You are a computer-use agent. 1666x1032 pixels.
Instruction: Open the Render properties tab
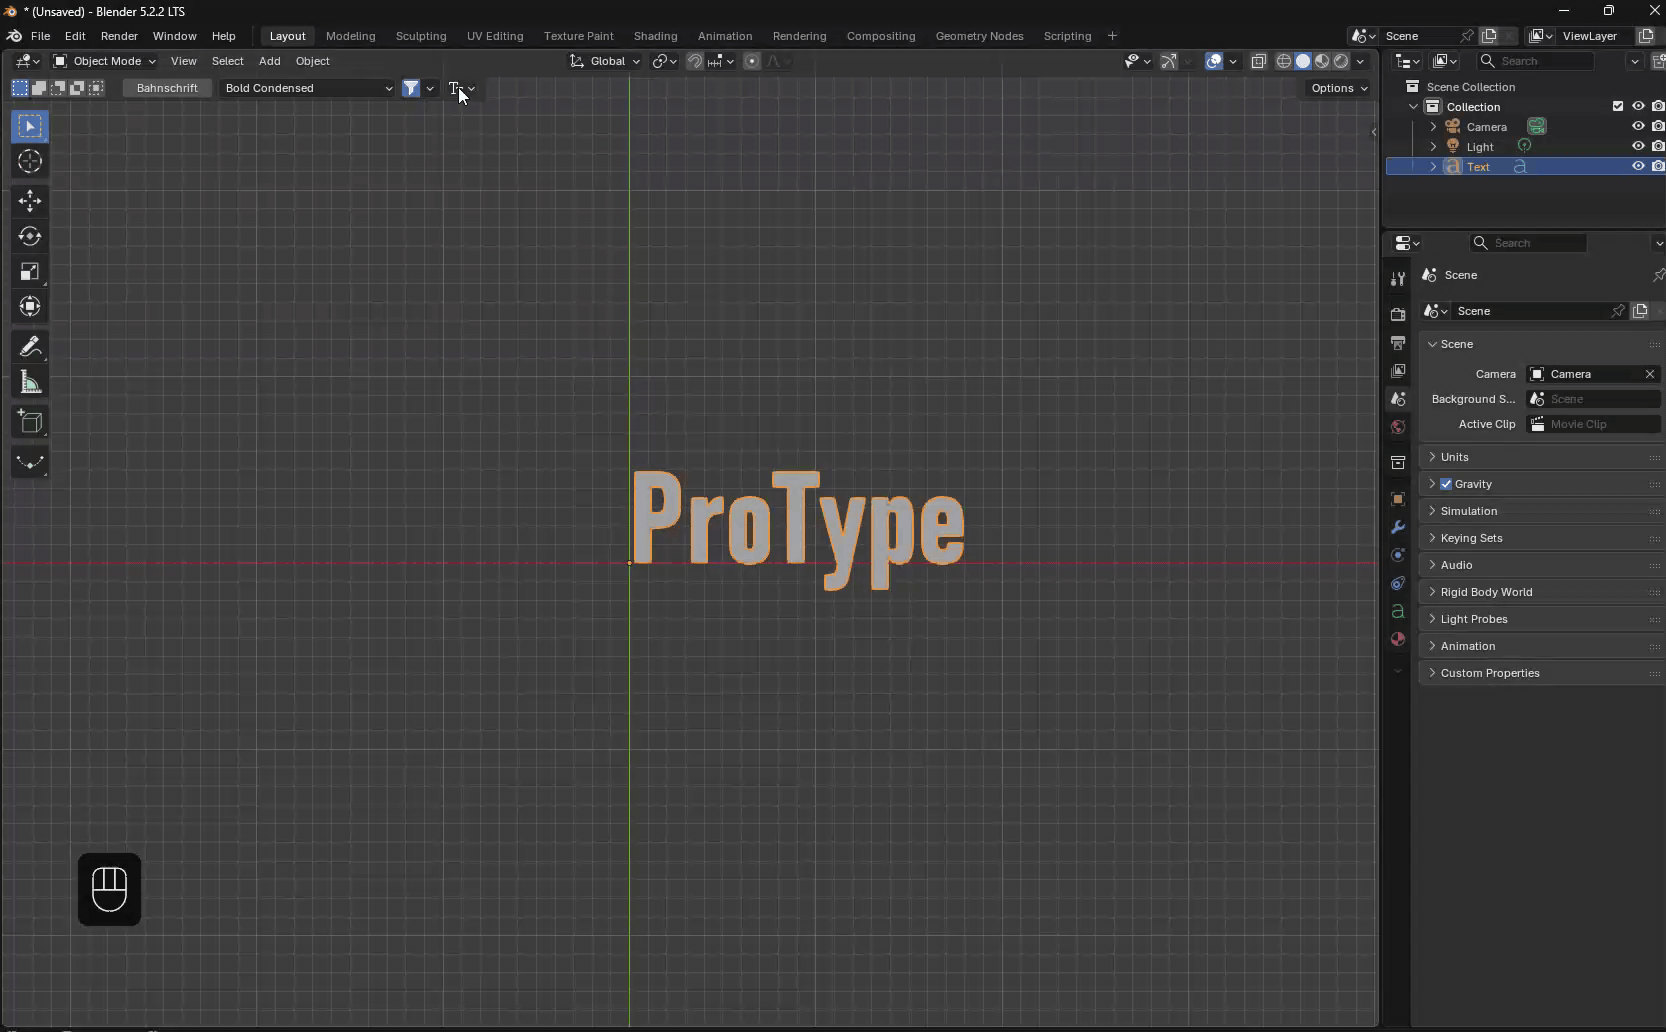(1398, 315)
